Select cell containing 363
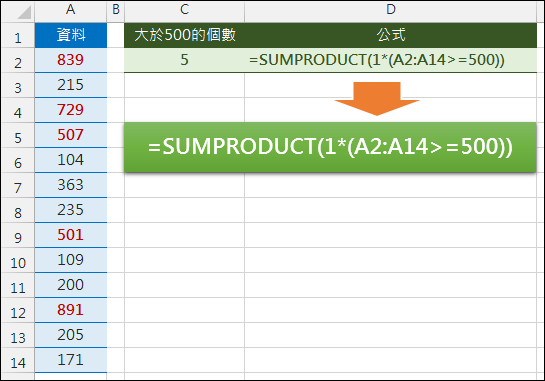Viewport: 545px width, 381px height. 71,185
